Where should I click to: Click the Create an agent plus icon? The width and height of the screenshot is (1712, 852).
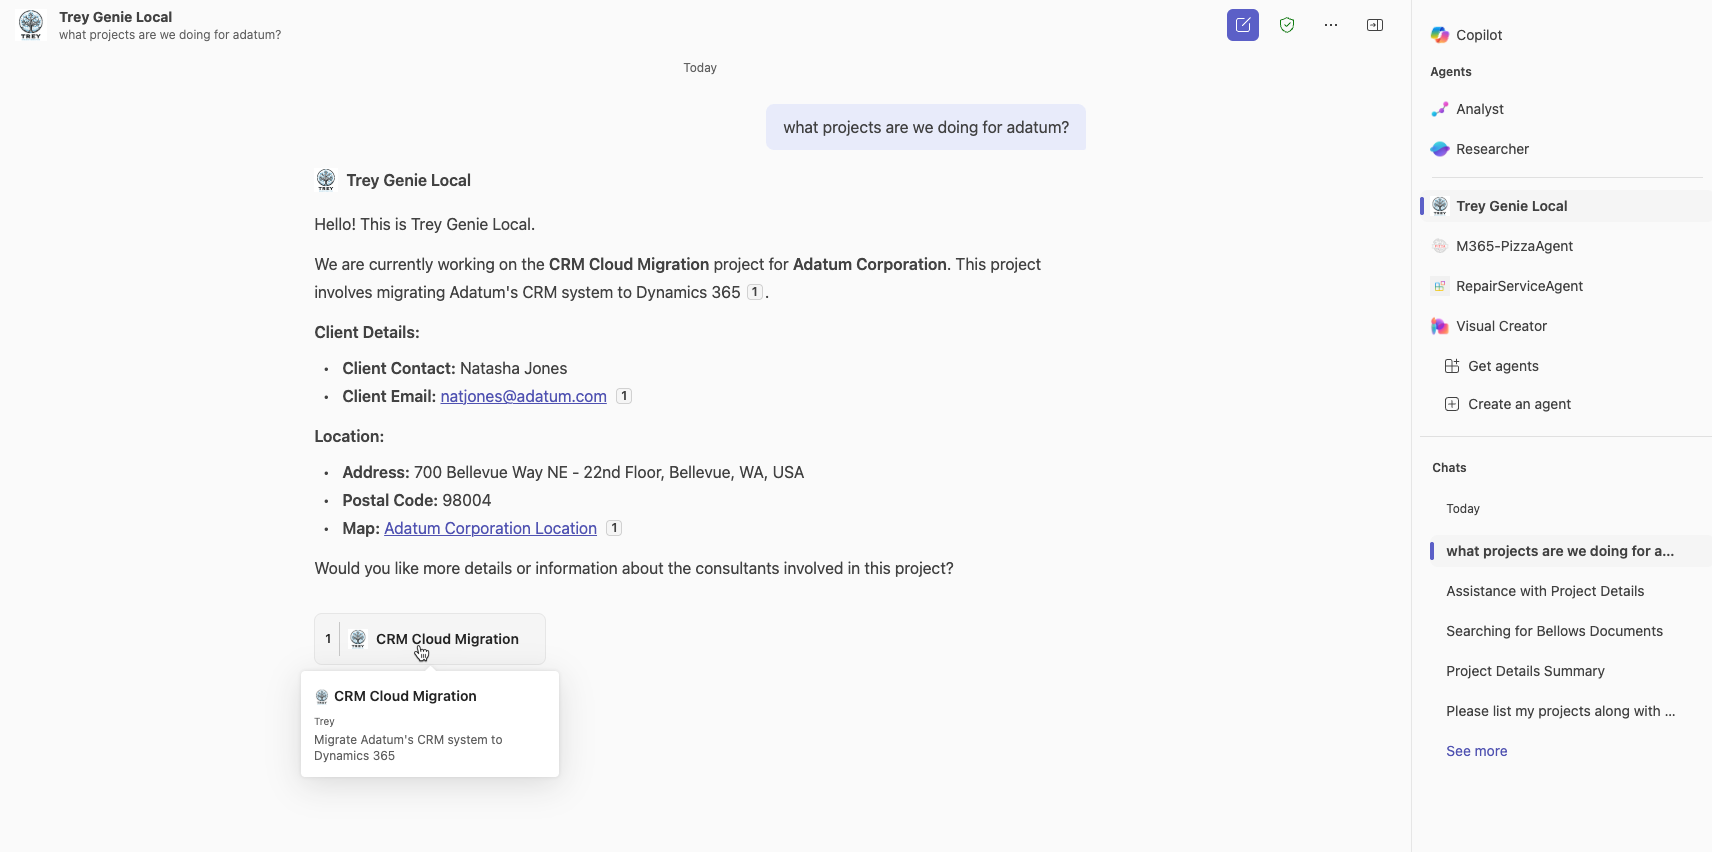point(1452,404)
